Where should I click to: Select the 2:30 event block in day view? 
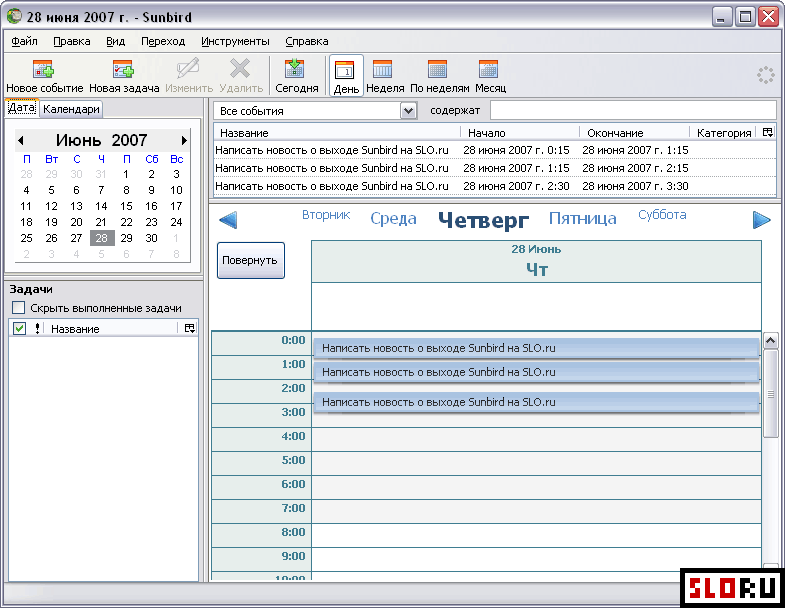536,402
